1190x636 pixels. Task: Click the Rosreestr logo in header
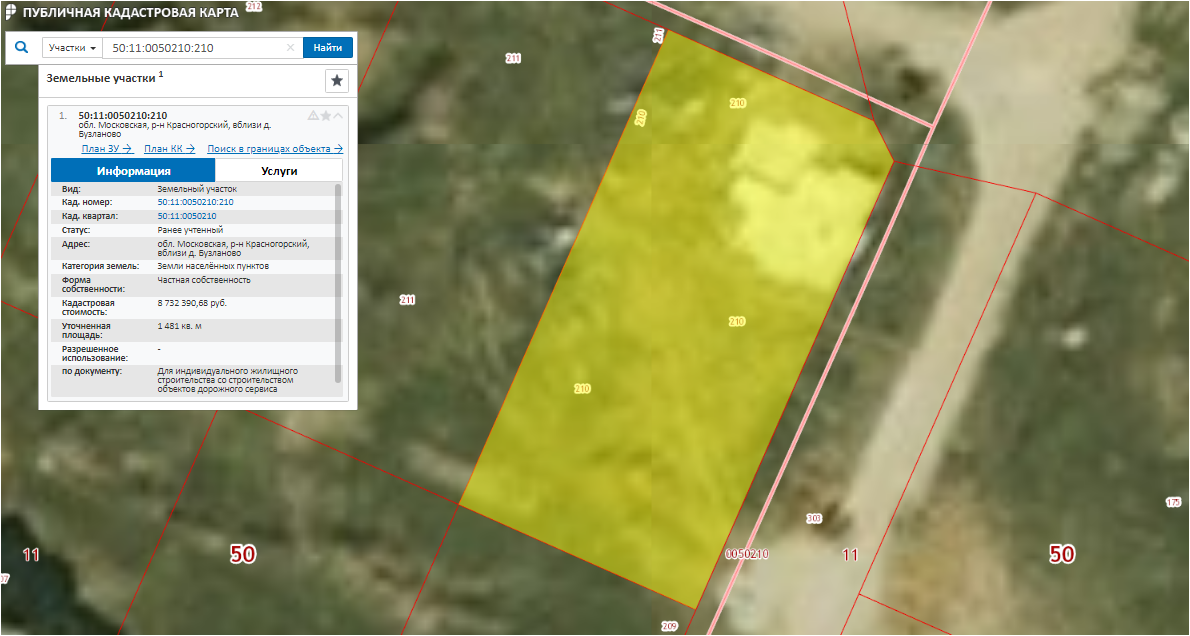(x=10, y=12)
